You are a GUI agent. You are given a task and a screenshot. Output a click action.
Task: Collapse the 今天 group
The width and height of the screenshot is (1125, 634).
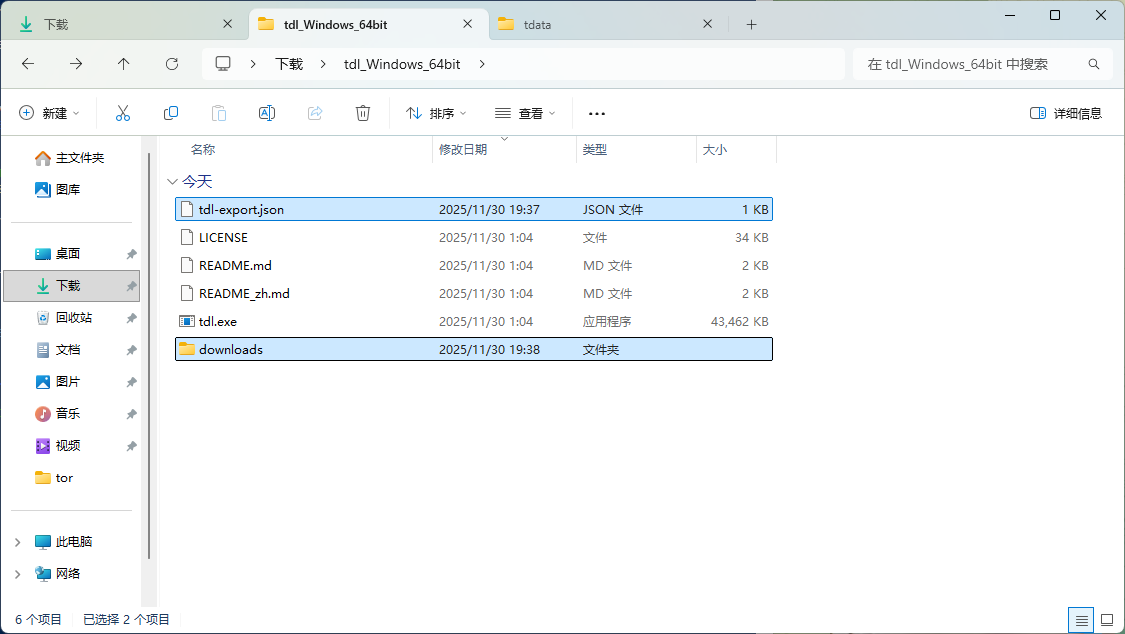(x=171, y=182)
